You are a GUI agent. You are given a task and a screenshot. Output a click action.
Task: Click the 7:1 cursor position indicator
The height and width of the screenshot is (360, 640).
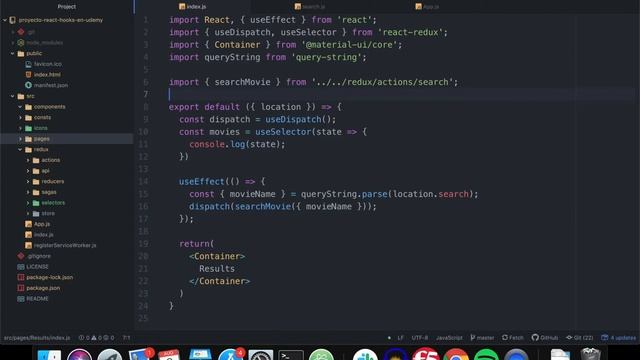pos(127,338)
